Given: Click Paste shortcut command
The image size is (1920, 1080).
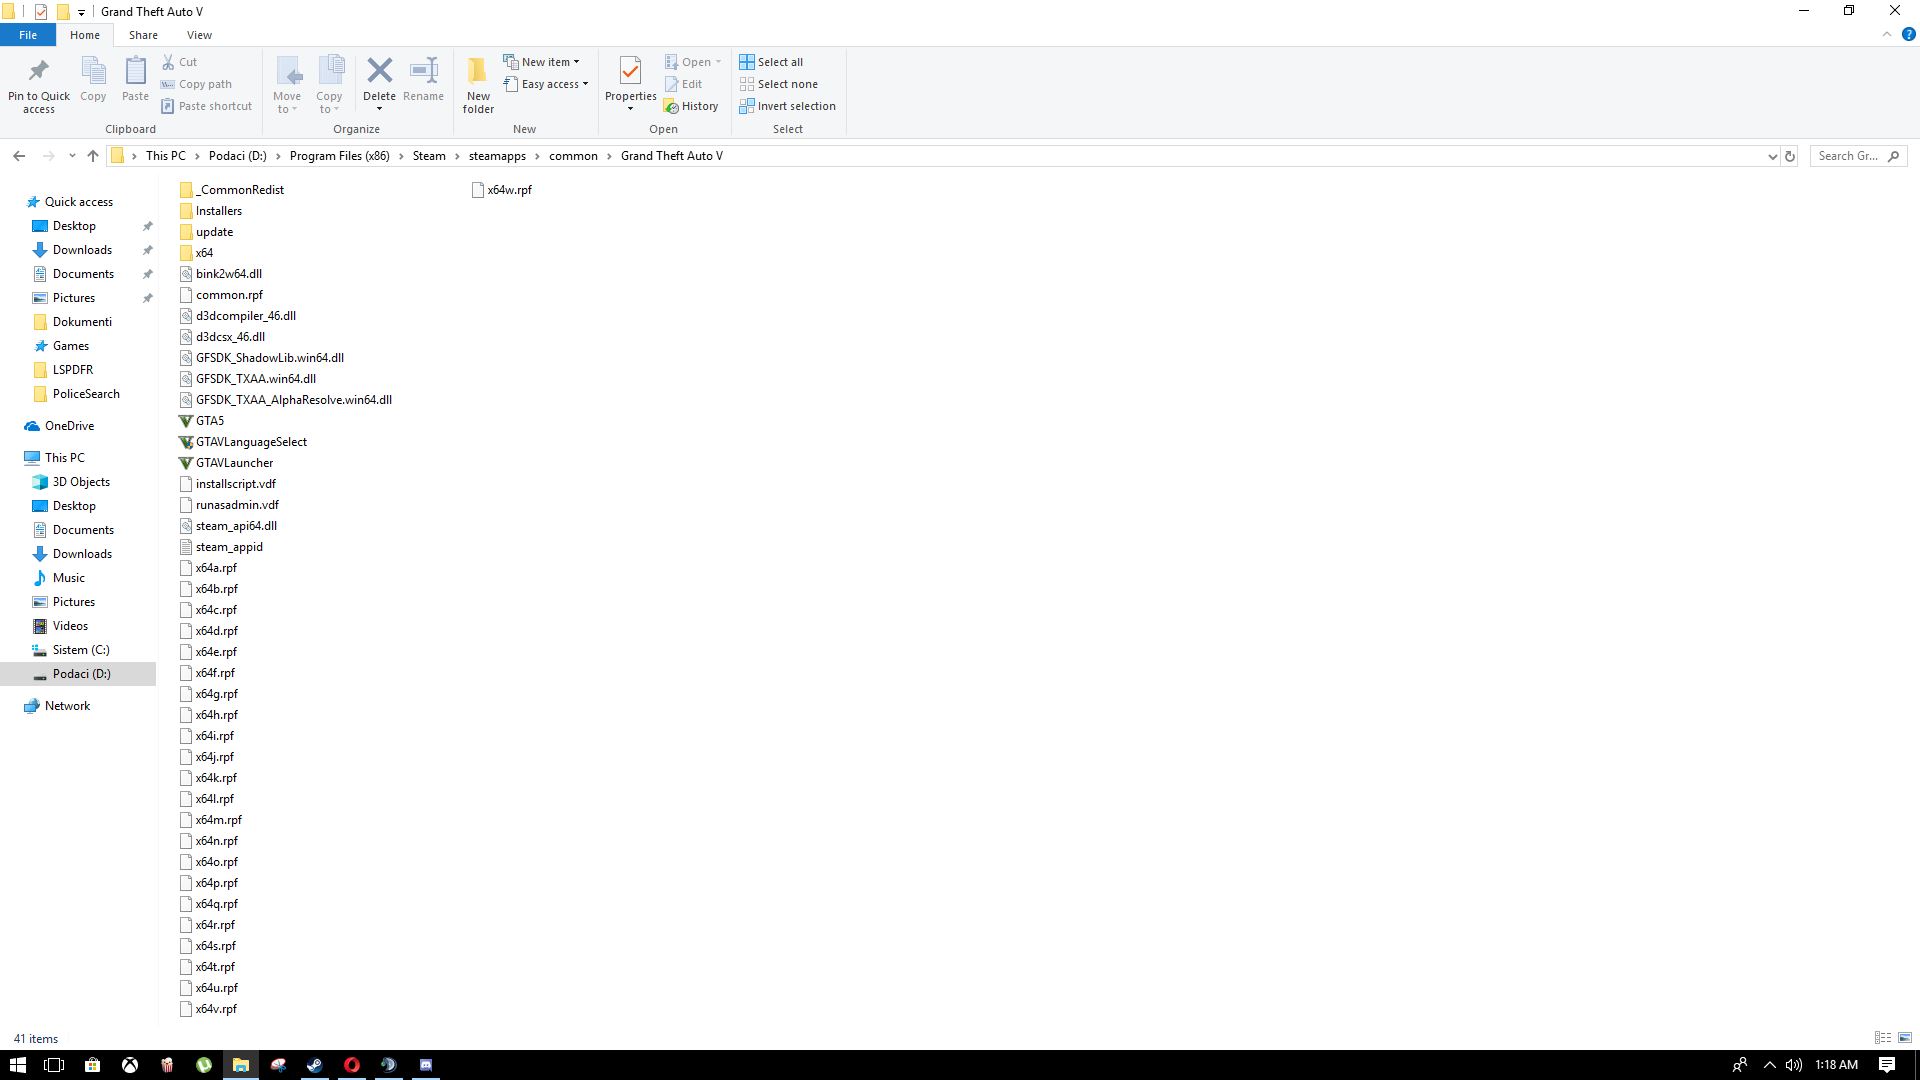Looking at the screenshot, I should [206, 106].
